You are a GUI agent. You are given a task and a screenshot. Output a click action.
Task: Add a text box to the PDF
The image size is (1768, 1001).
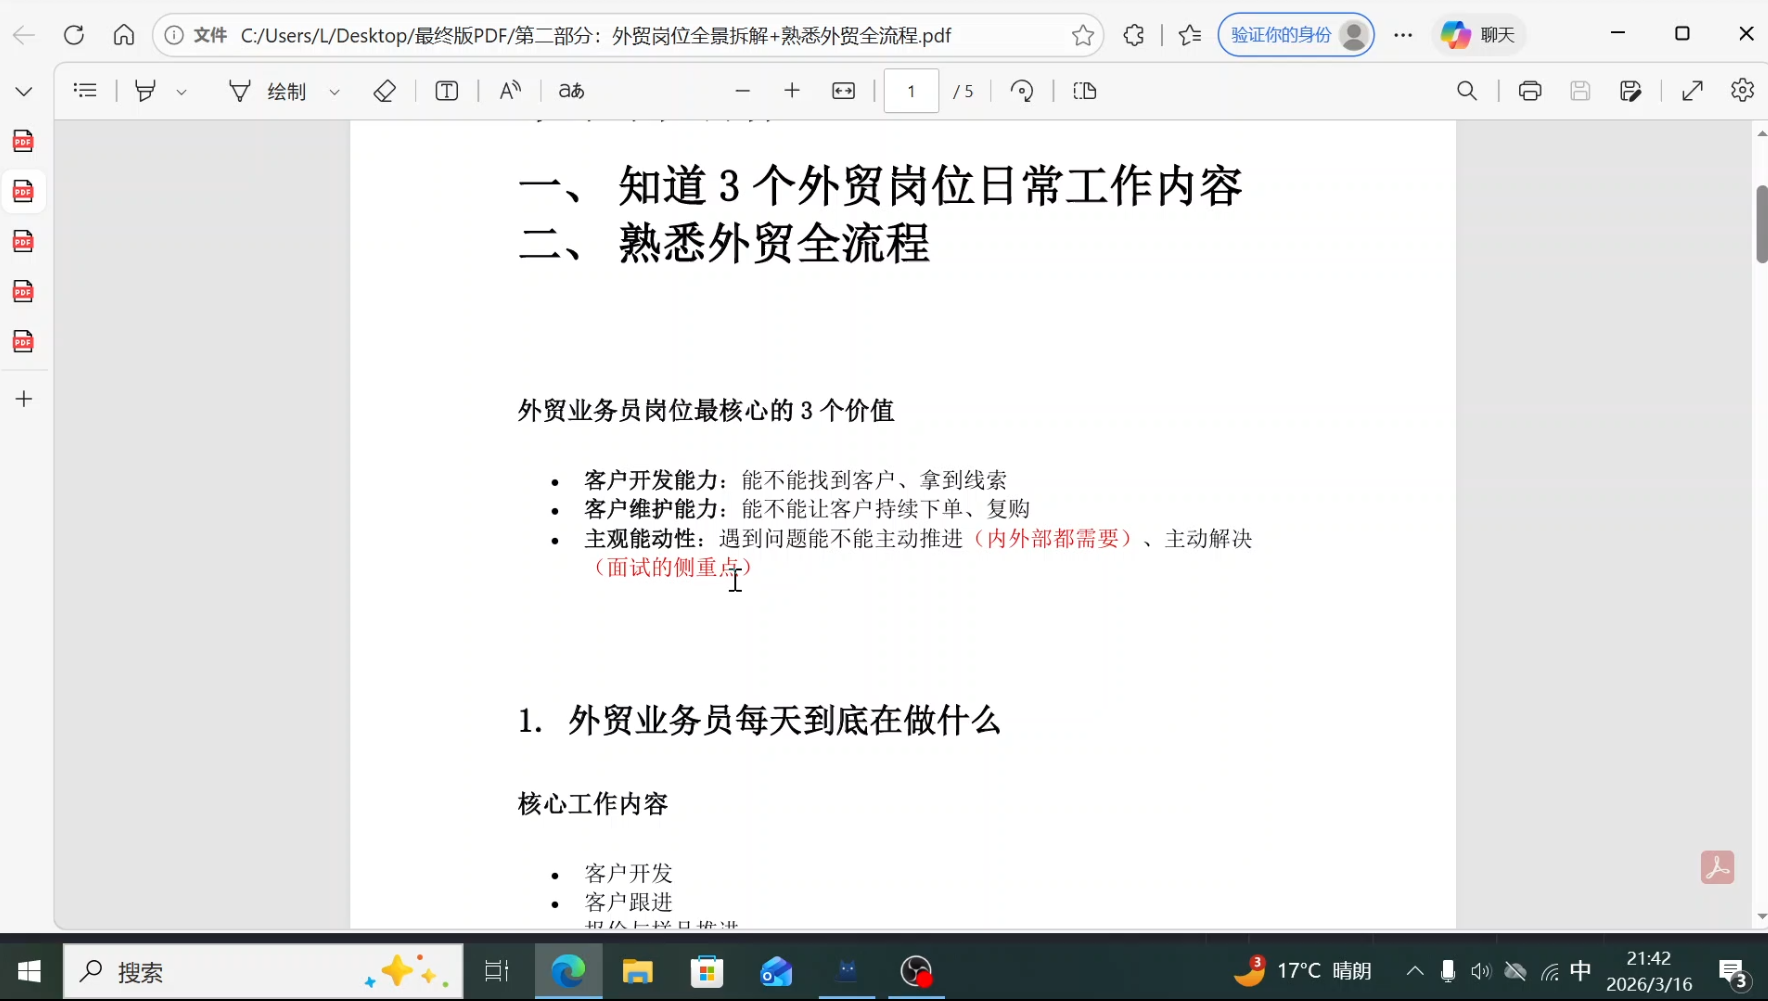click(446, 90)
